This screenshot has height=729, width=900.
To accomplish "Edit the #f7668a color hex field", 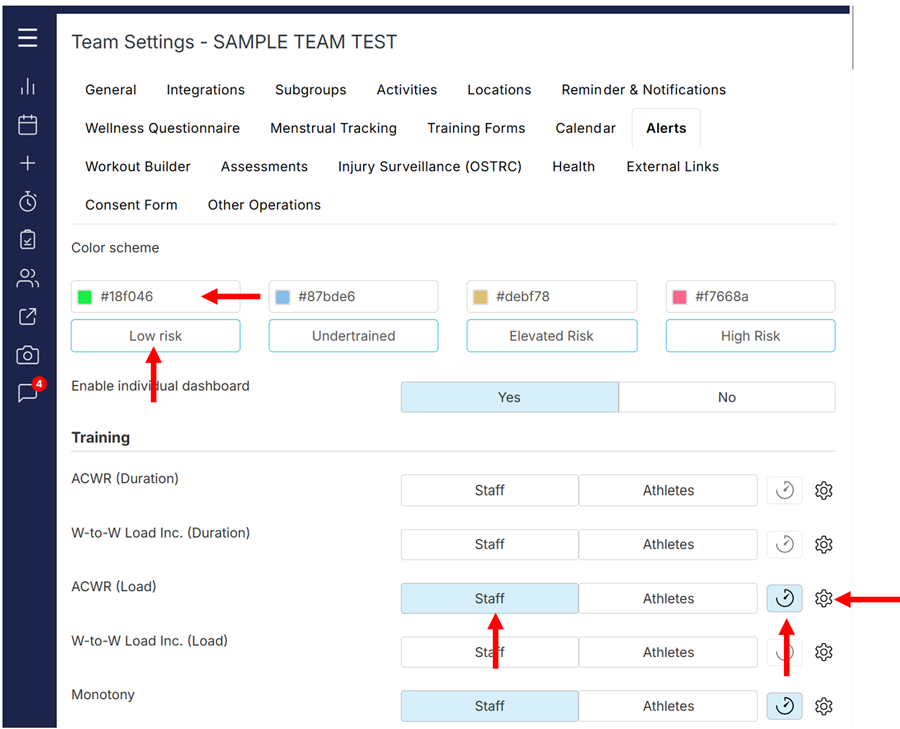I will 750,297.
